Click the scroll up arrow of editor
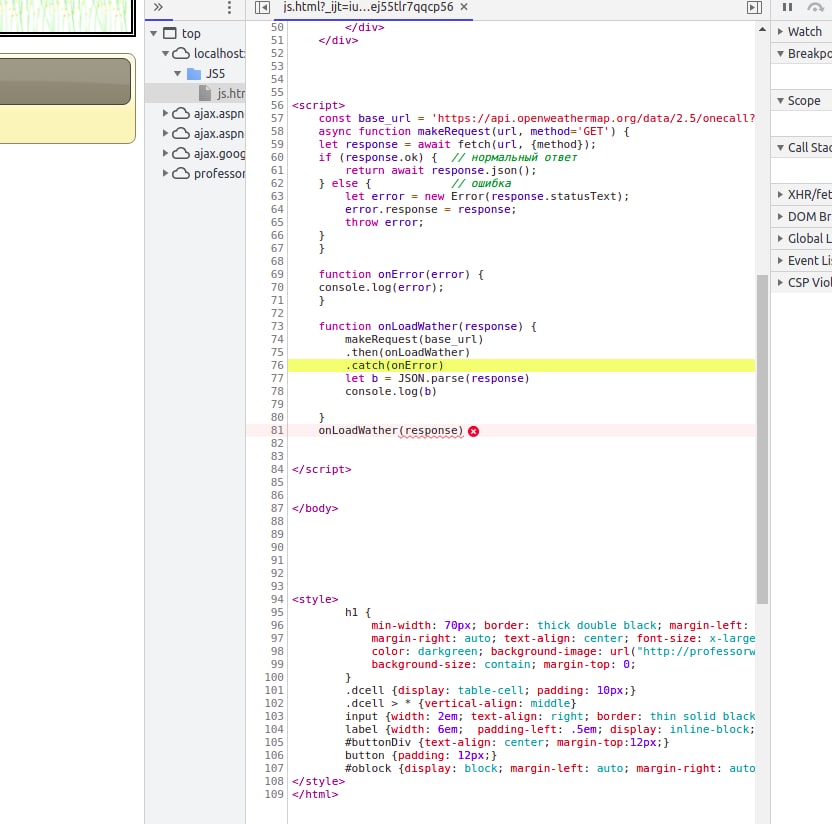The height and width of the screenshot is (824, 832). (x=762, y=30)
